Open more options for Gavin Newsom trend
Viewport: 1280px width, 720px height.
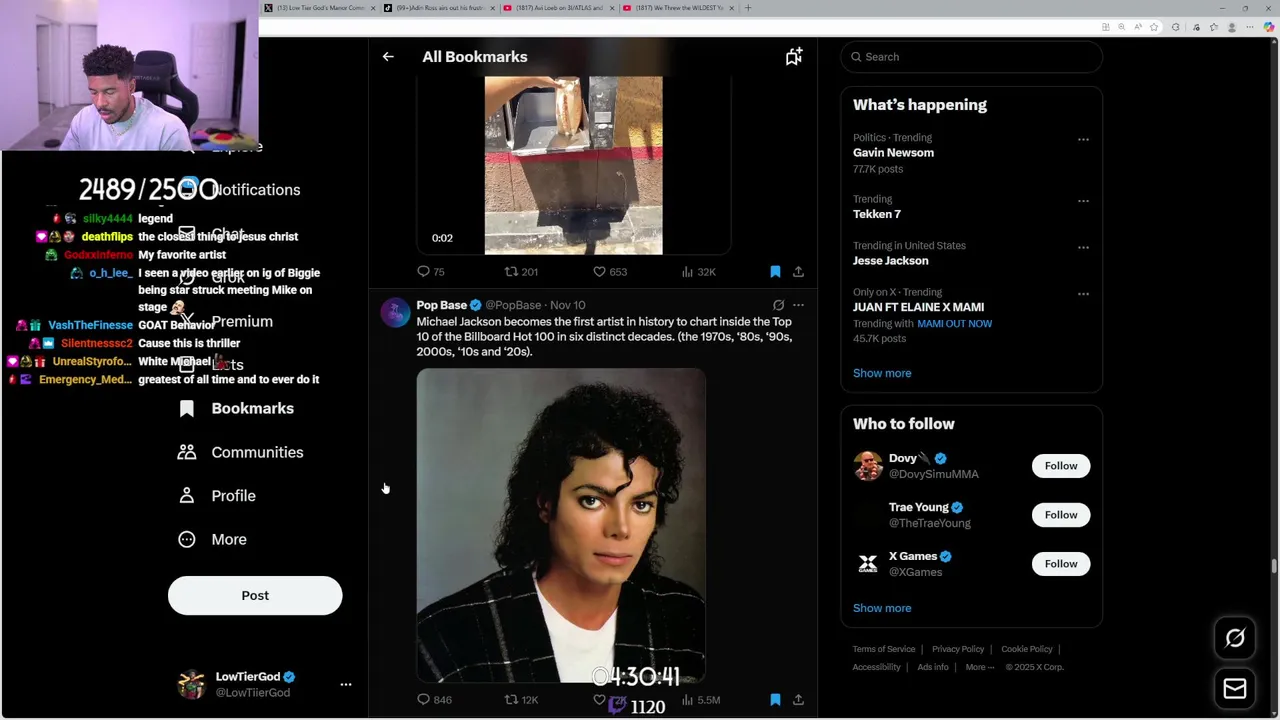[x=1083, y=140]
